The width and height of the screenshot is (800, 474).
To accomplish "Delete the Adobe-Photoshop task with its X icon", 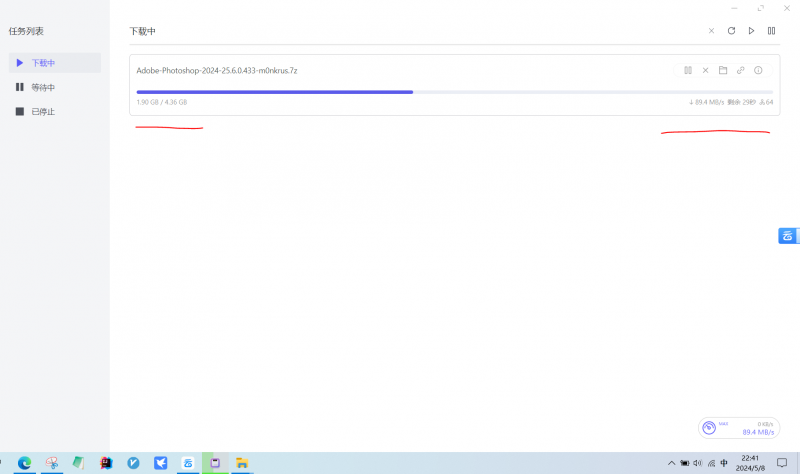I will 705,71.
